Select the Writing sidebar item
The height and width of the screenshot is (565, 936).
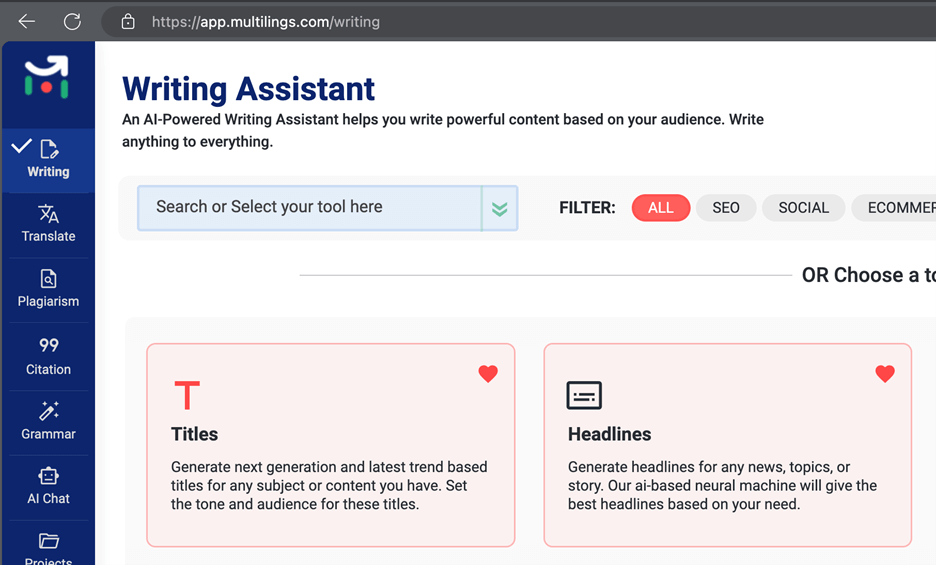click(x=48, y=160)
